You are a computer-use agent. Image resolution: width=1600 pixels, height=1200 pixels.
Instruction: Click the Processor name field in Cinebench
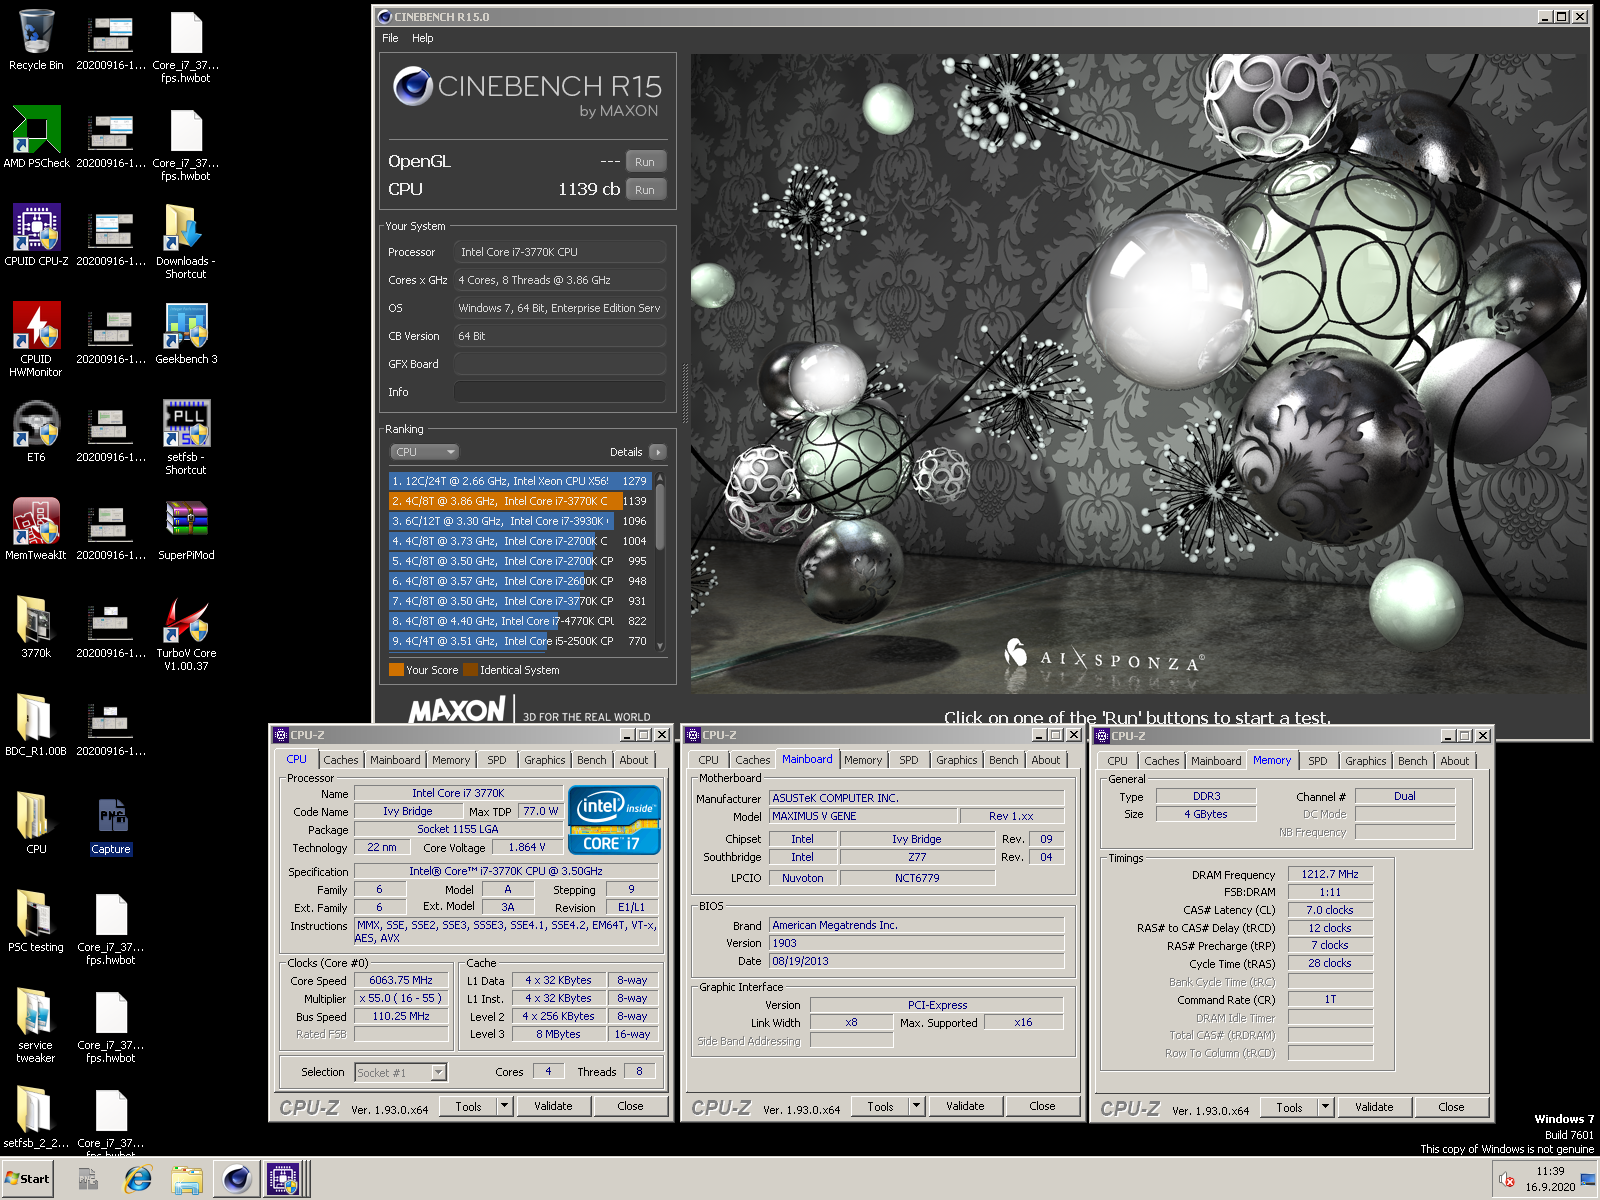(560, 252)
